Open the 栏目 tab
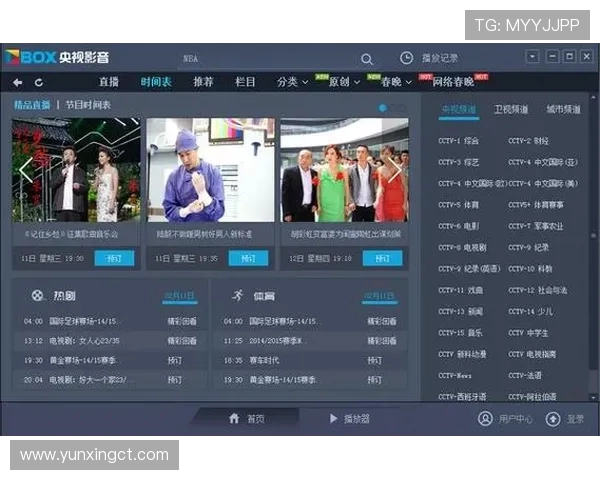 point(245,82)
